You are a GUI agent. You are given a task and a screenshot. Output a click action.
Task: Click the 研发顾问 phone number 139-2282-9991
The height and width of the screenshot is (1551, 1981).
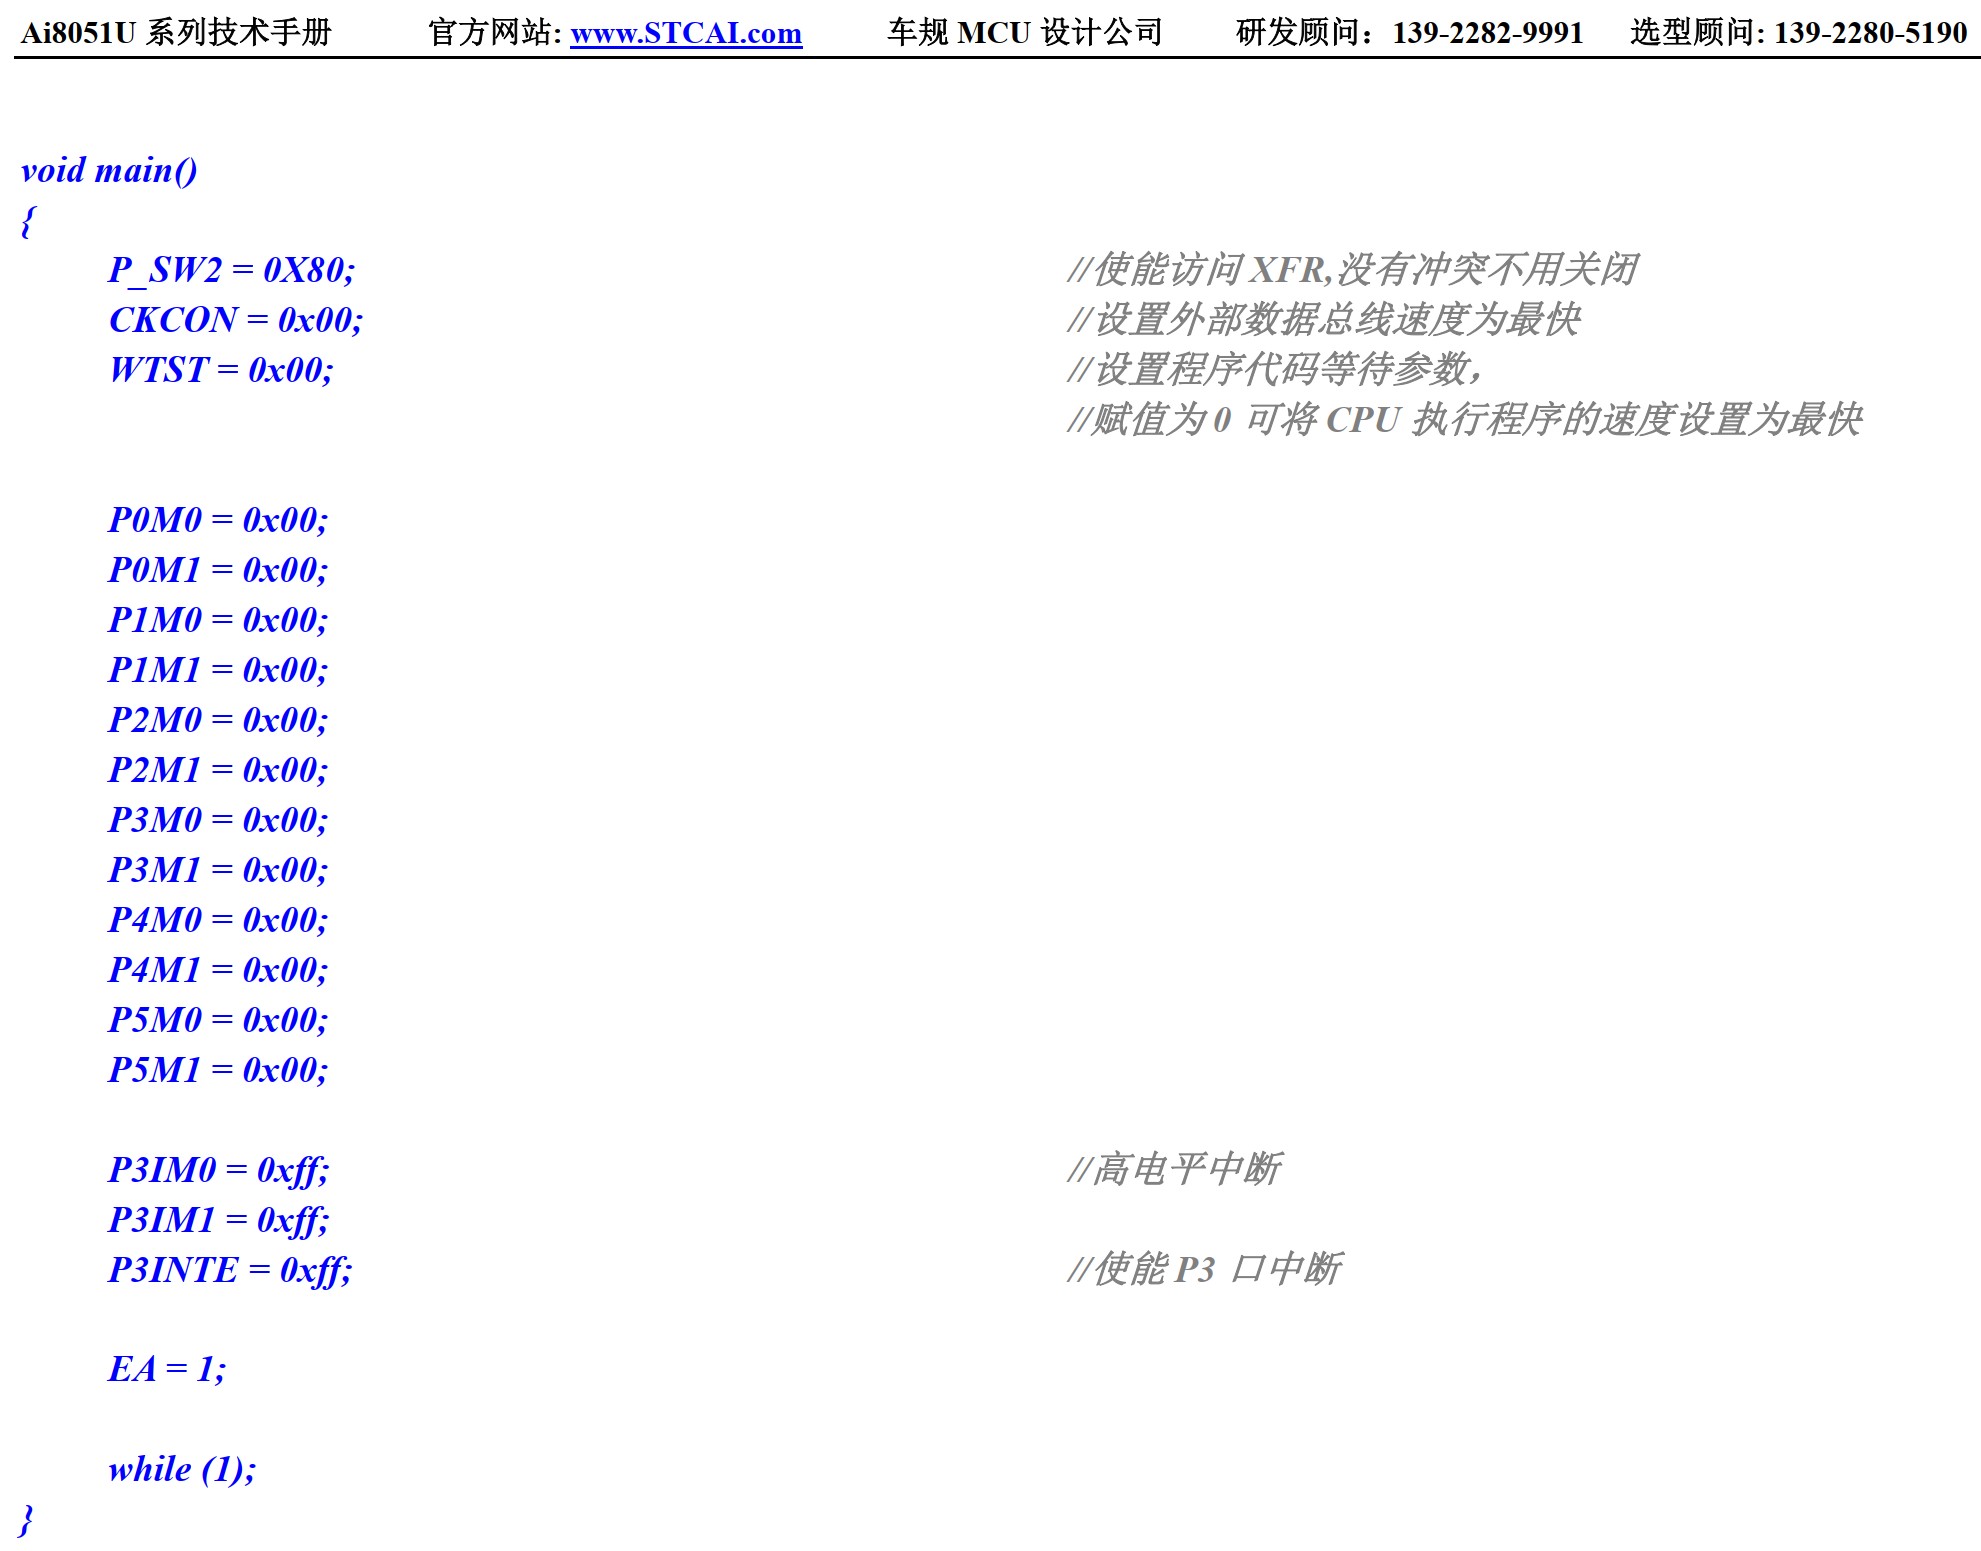[1487, 33]
